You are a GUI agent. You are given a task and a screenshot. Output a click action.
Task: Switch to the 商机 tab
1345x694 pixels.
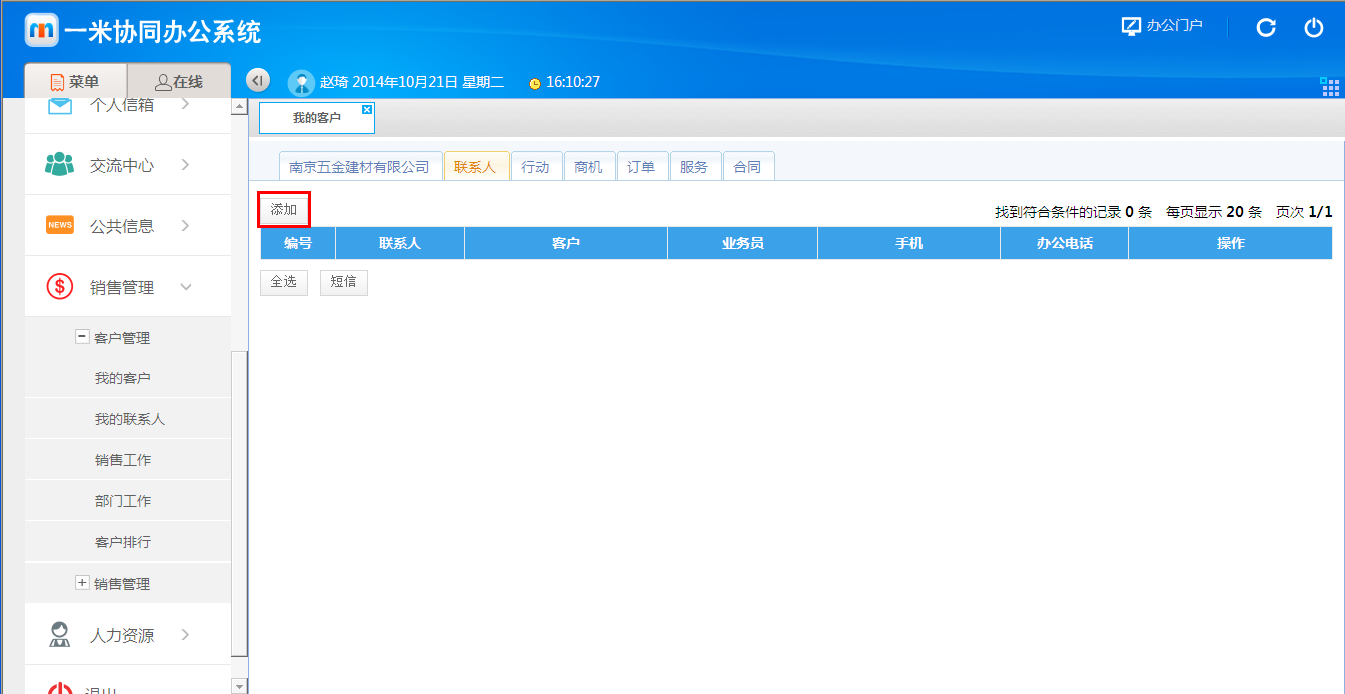589,167
